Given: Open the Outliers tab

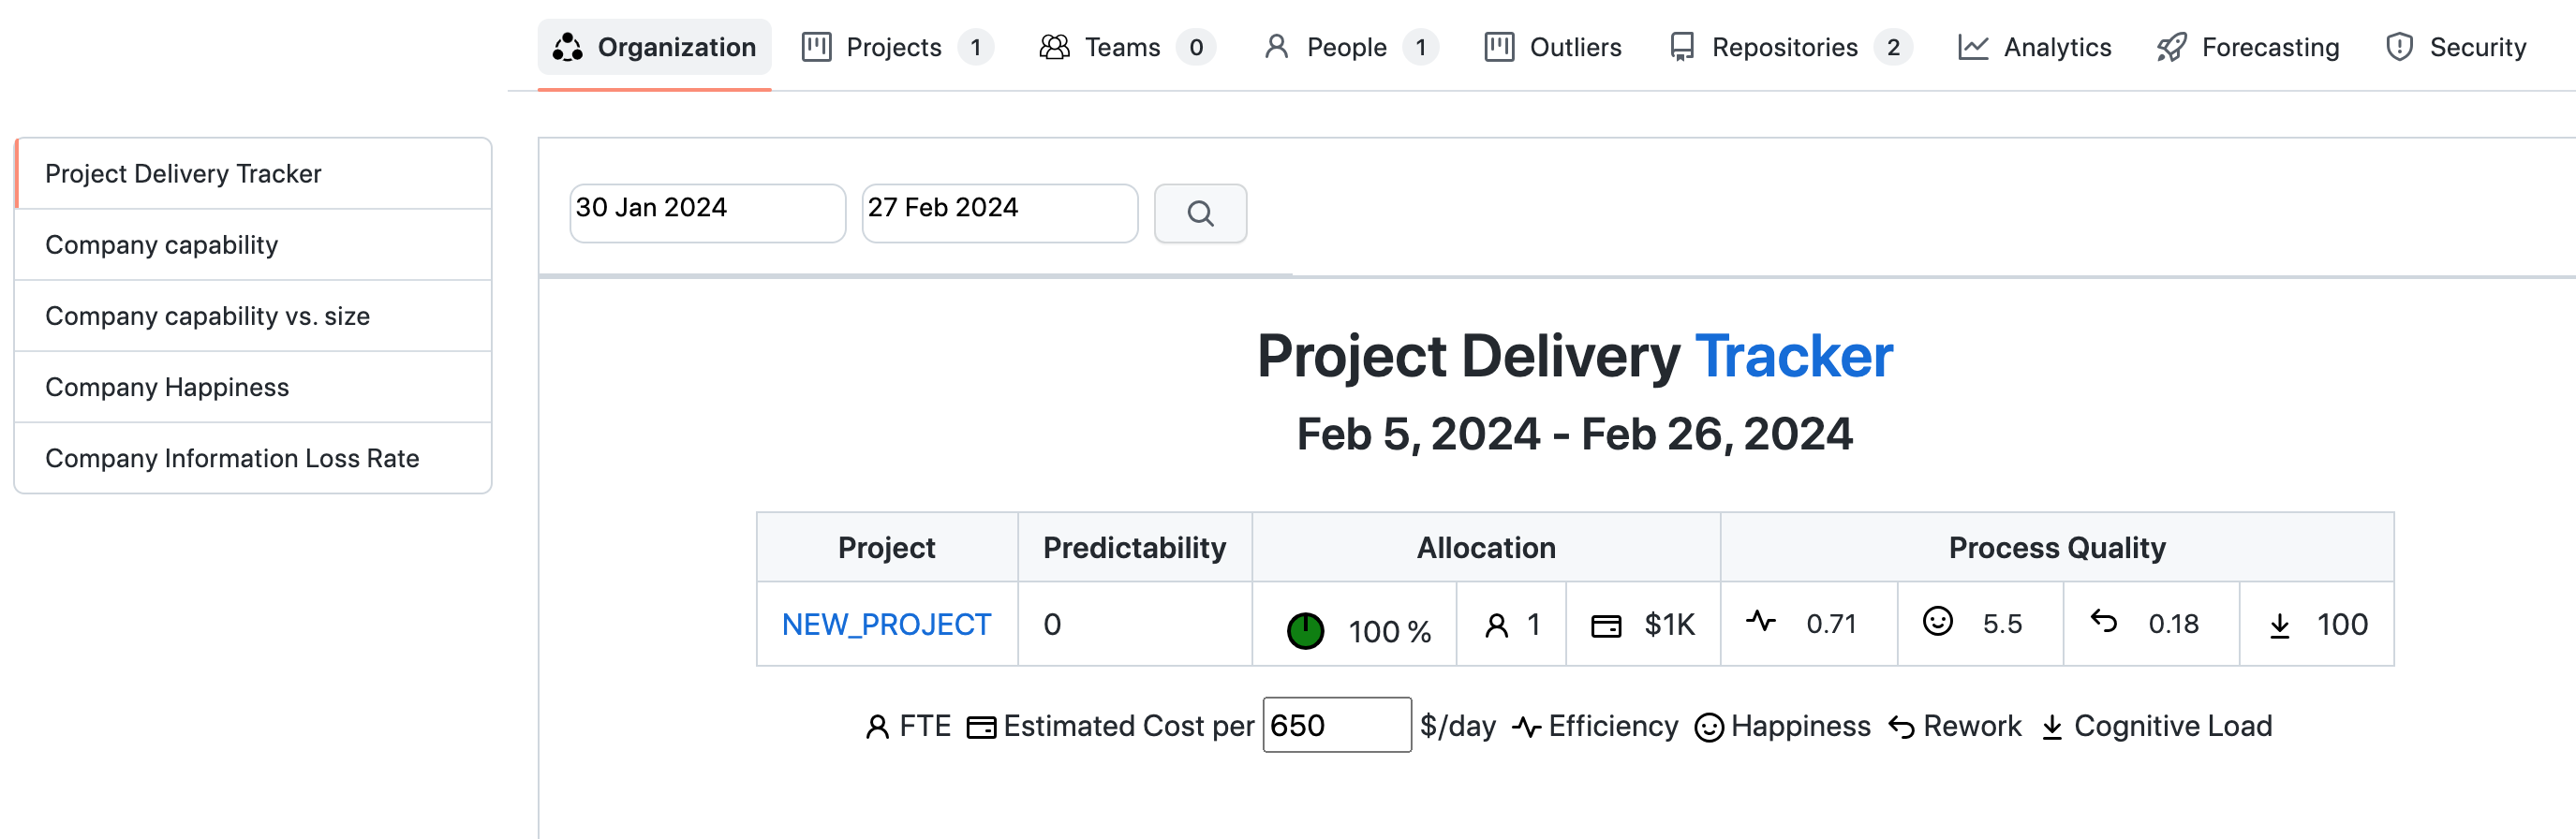Looking at the screenshot, I should (1553, 47).
